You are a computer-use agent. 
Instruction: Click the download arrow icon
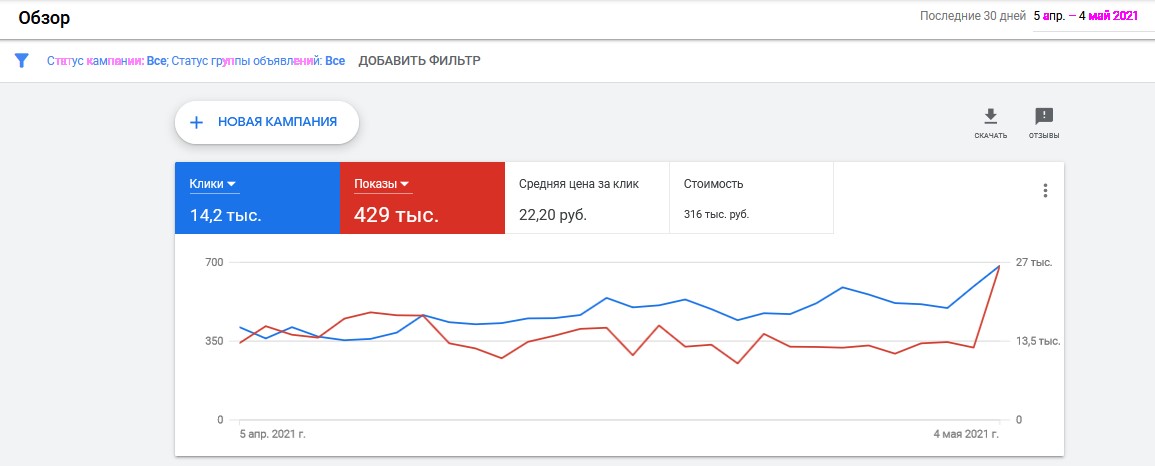click(991, 116)
